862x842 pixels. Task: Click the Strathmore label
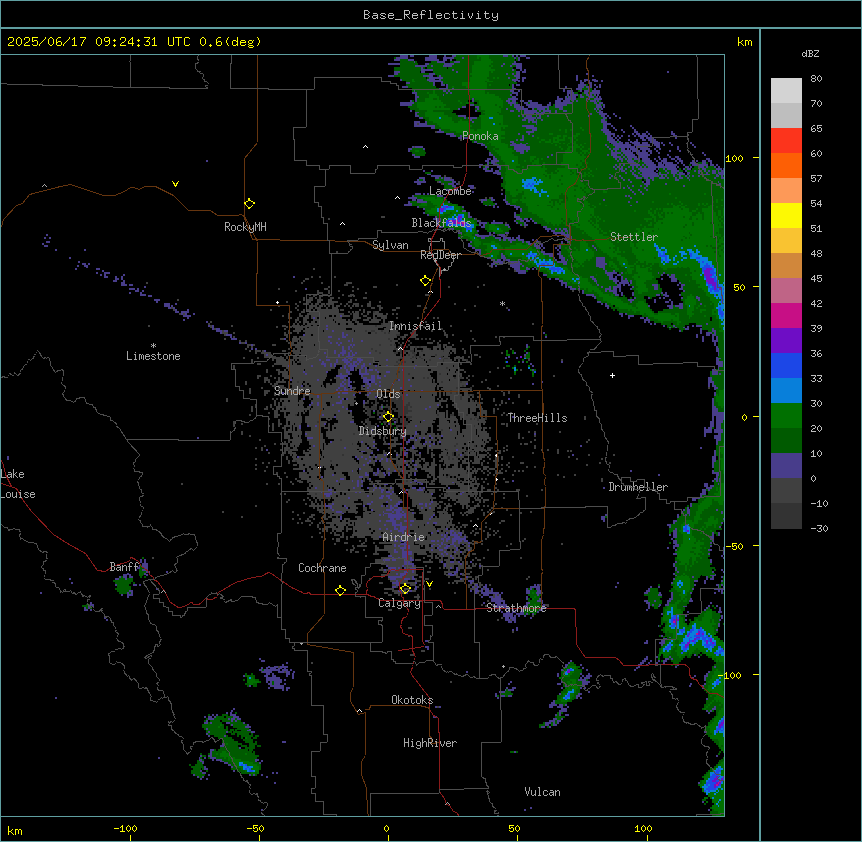point(516,608)
